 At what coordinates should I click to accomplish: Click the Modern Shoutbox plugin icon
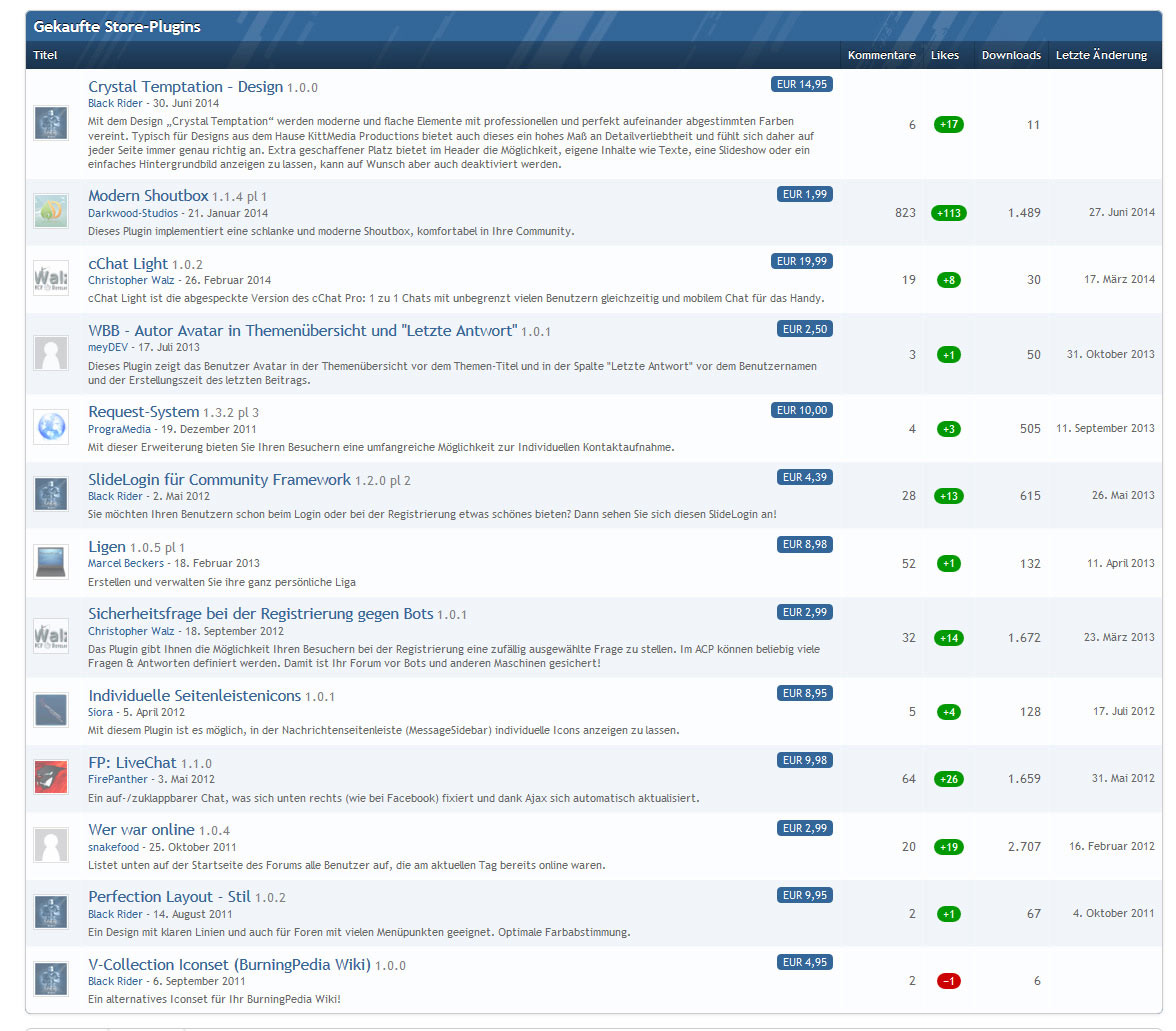pos(51,212)
